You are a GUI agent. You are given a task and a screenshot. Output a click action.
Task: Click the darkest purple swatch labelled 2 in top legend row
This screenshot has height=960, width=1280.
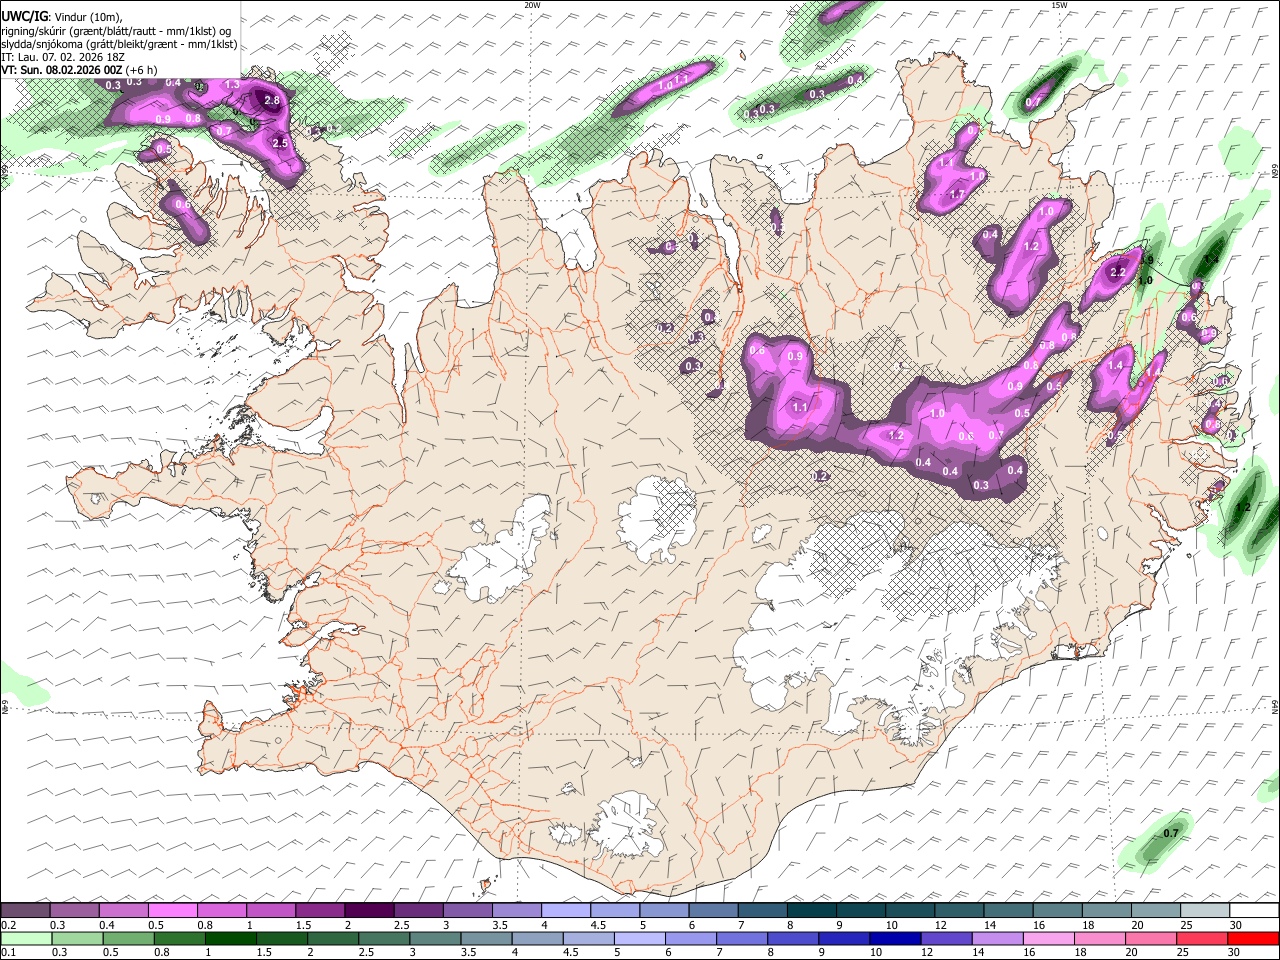point(369,911)
